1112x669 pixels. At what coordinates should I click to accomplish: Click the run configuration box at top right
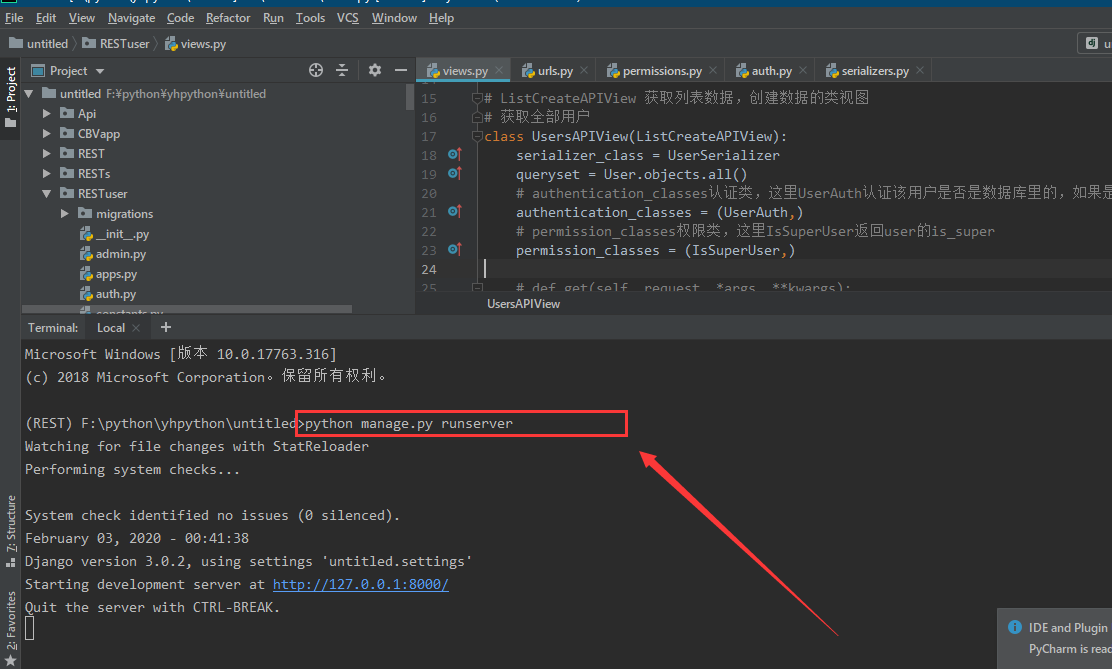point(1094,43)
